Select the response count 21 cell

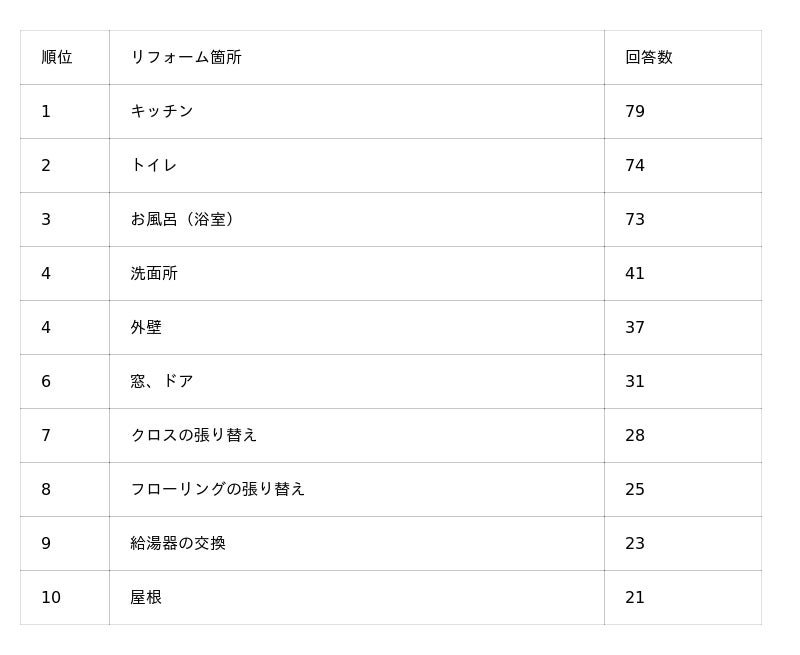coord(635,597)
